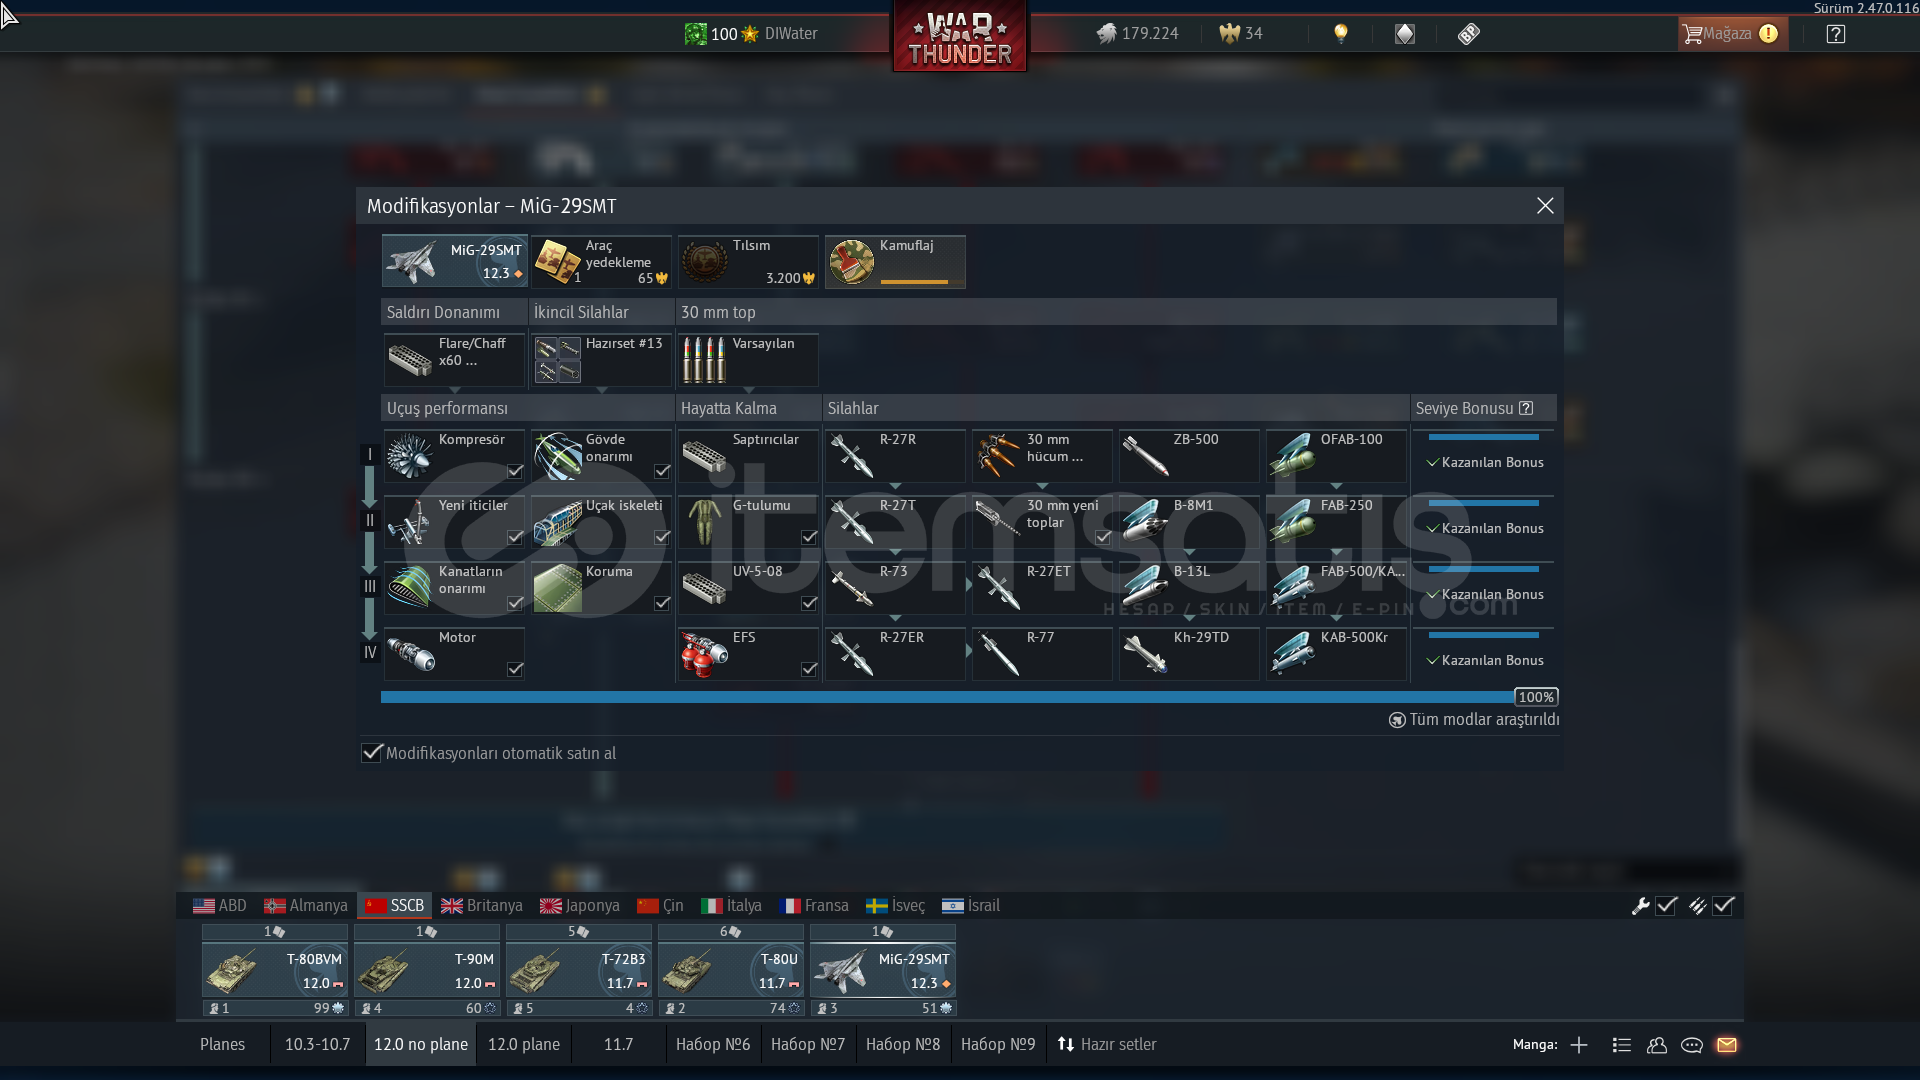Viewport: 1920px width, 1080px height.
Task: Select the R-27R missile modification
Action: point(895,456)
